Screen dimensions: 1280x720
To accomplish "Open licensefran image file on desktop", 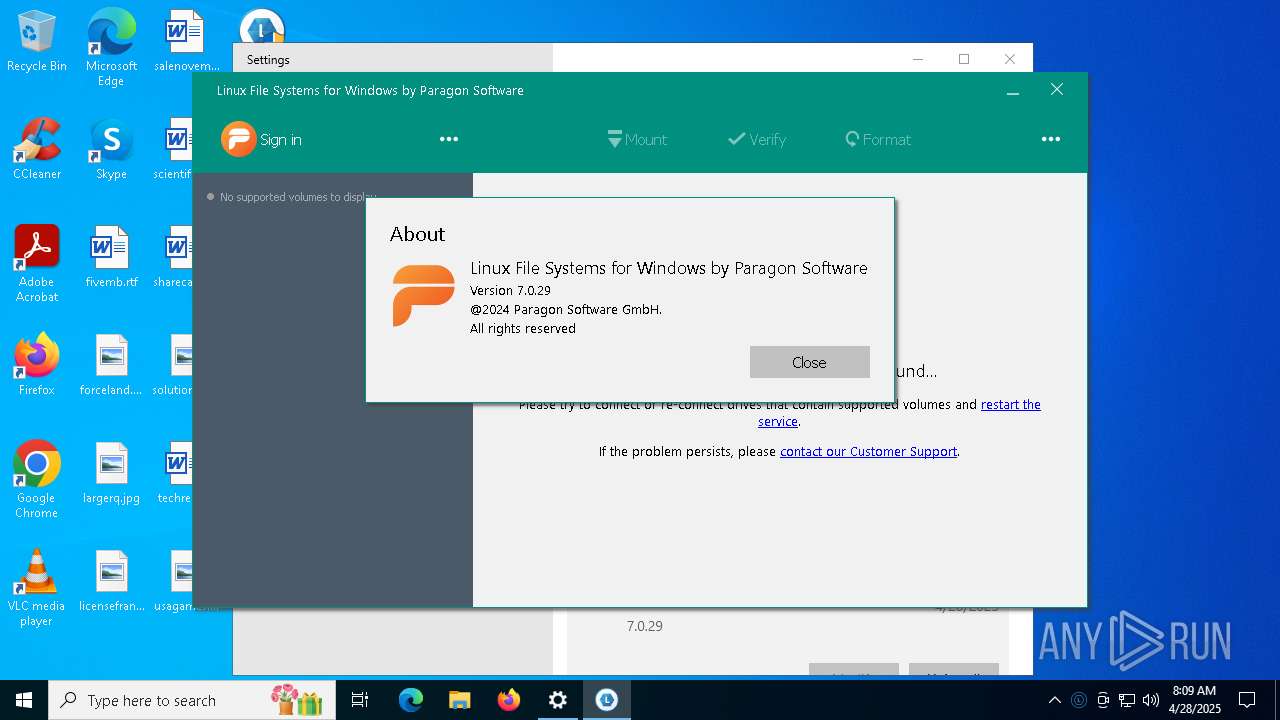I will tap(111, 581).
